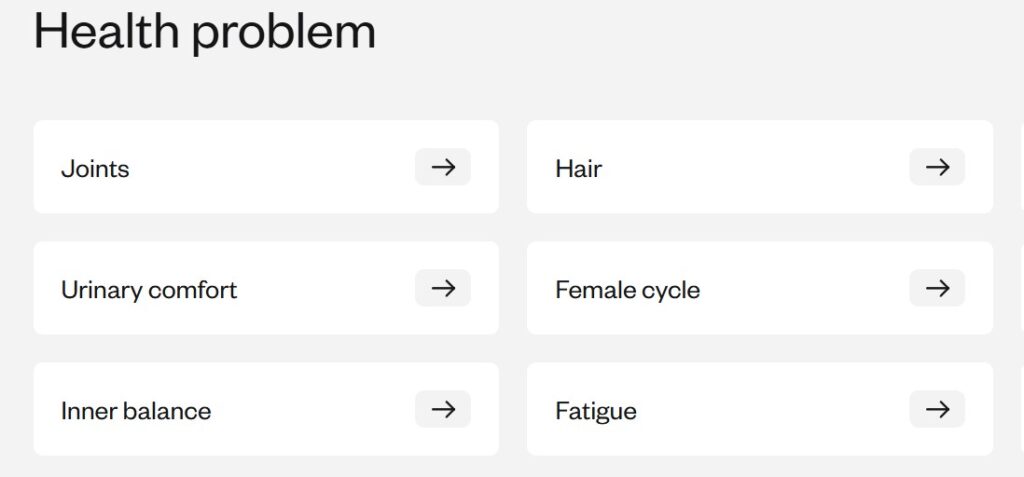Open the Joints health problem link
Screen dimensions: 1024x477
coord(95,169)
